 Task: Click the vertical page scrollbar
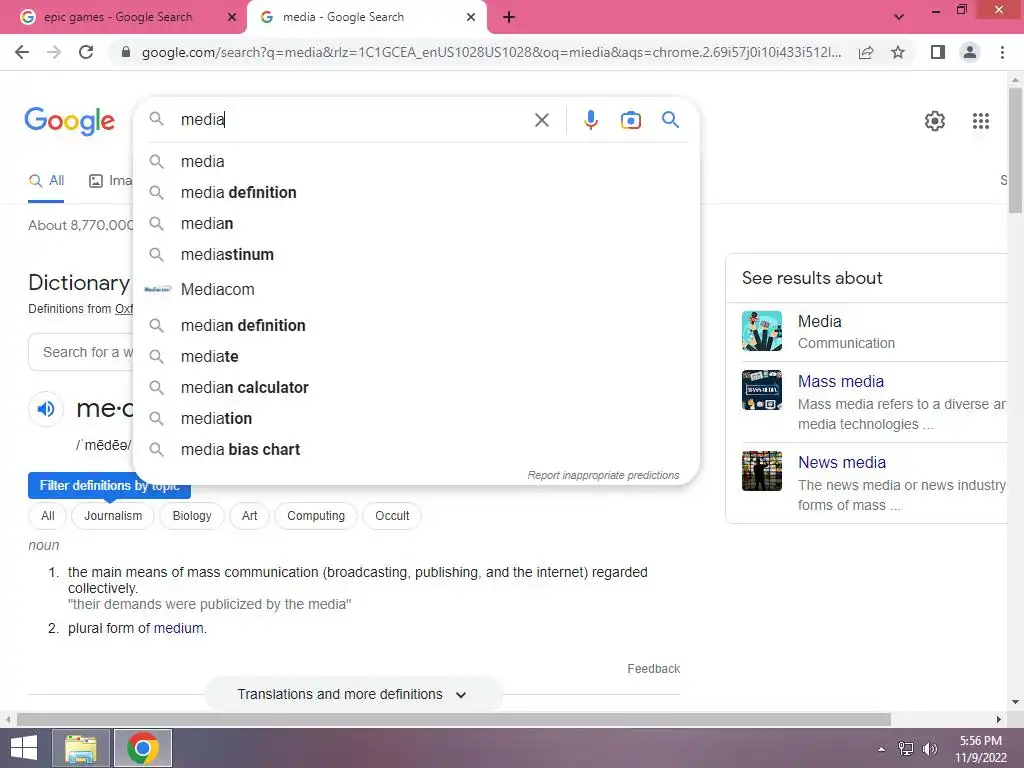click(1015, 150)
